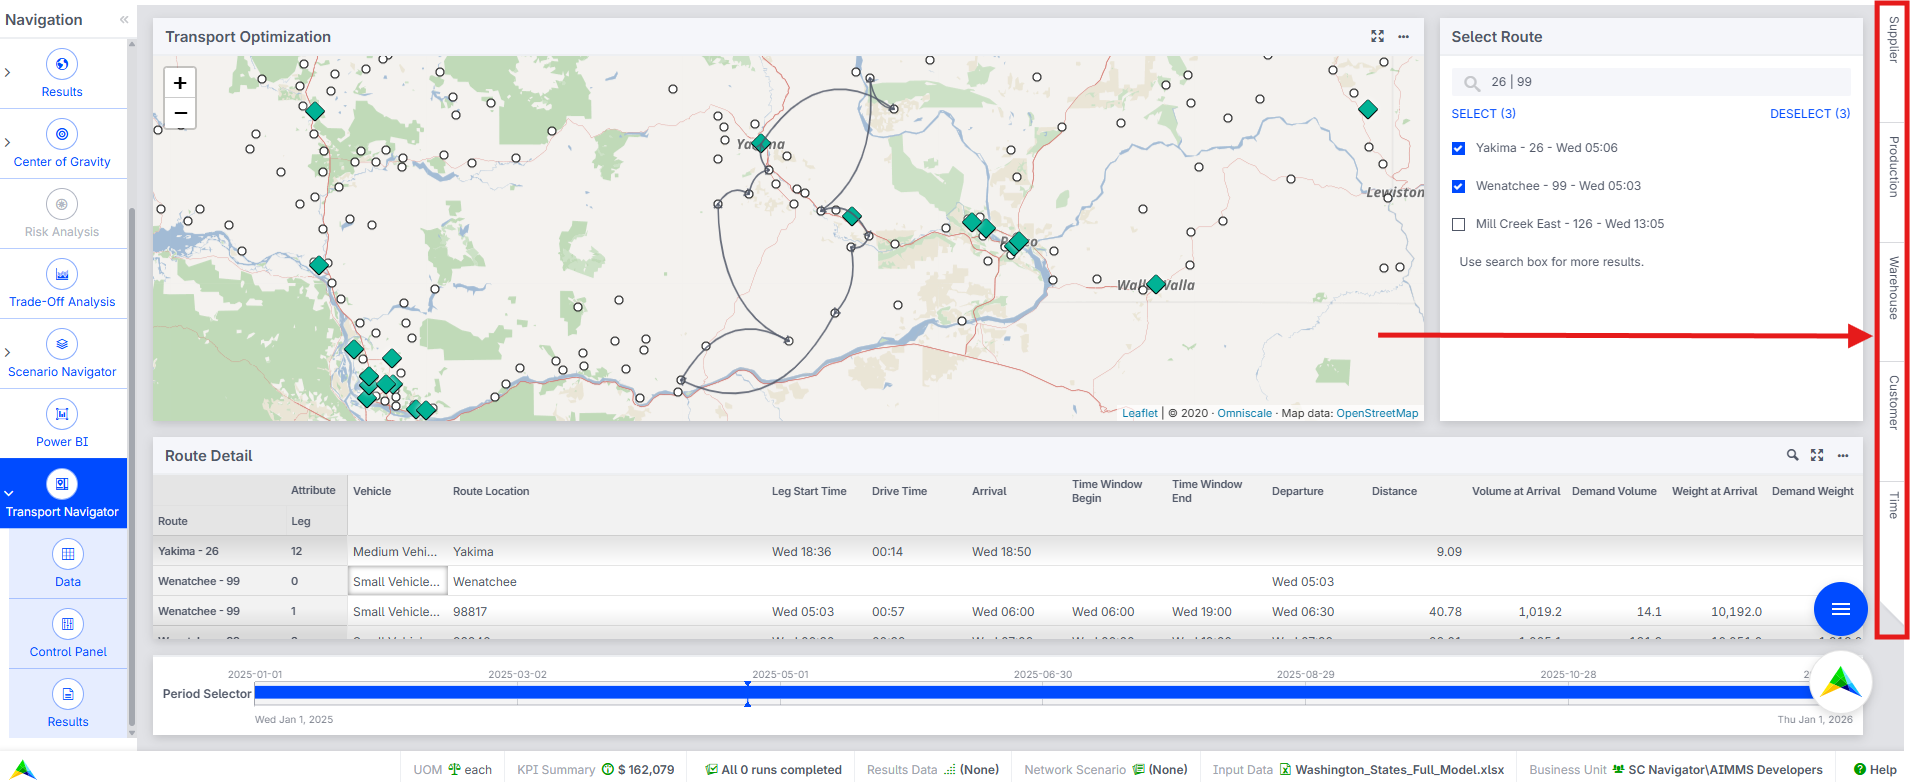
Task: Click the Vehicle column header
Action: (x=372, y=491)
